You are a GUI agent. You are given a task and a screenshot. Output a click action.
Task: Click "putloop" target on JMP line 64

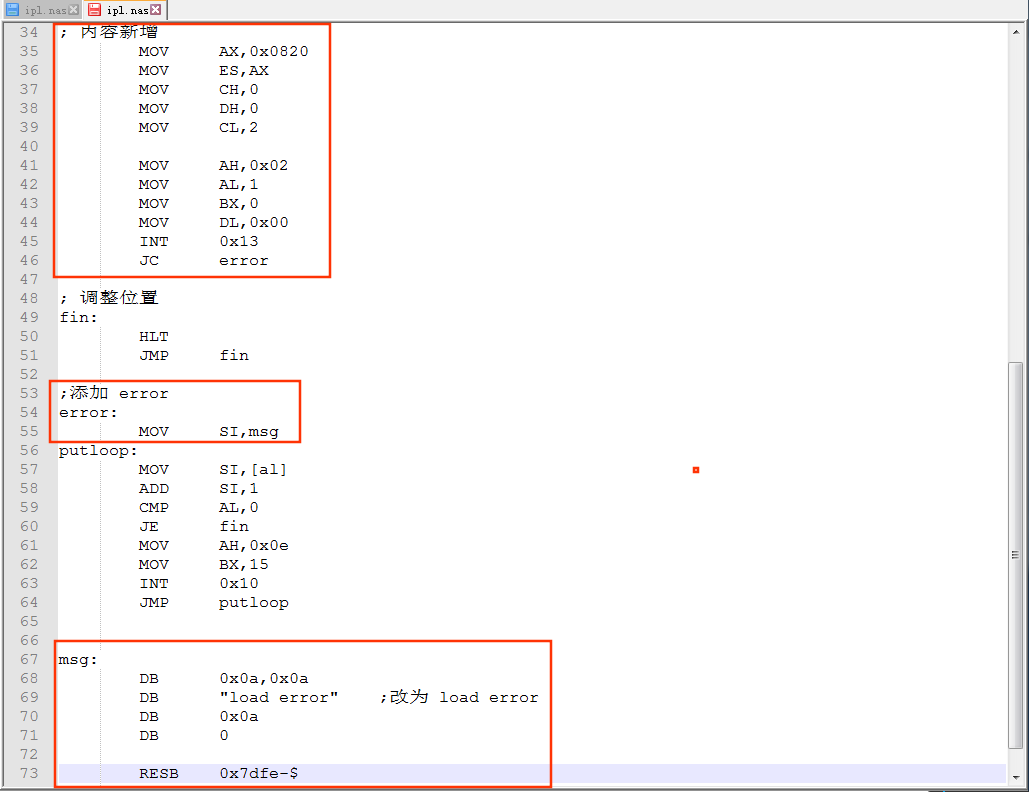(253, 603)
